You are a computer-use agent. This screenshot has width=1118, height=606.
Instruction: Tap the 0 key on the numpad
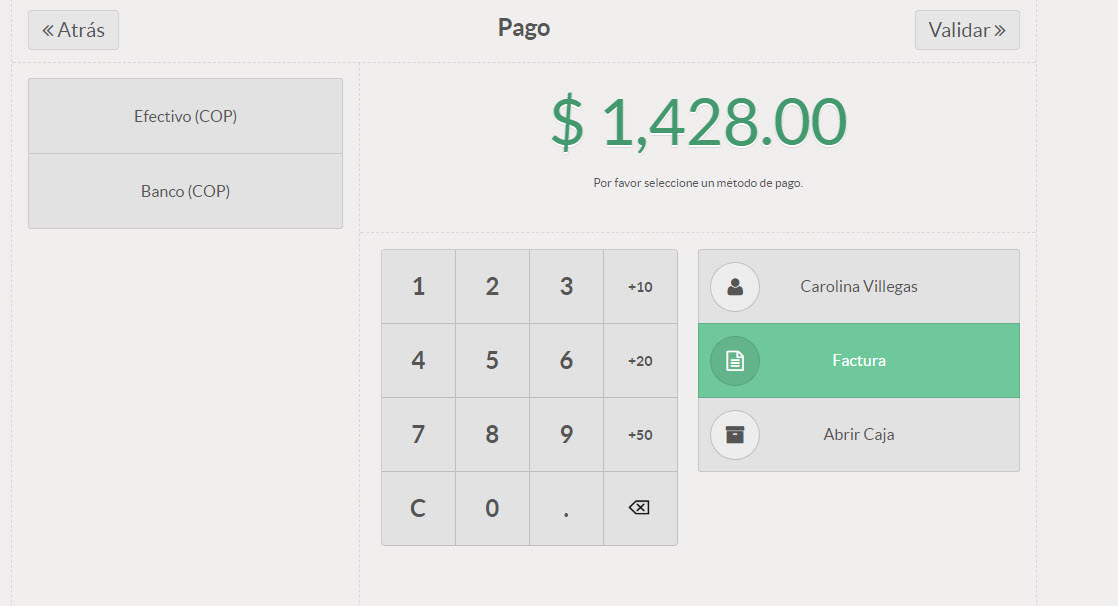(492, 509)
